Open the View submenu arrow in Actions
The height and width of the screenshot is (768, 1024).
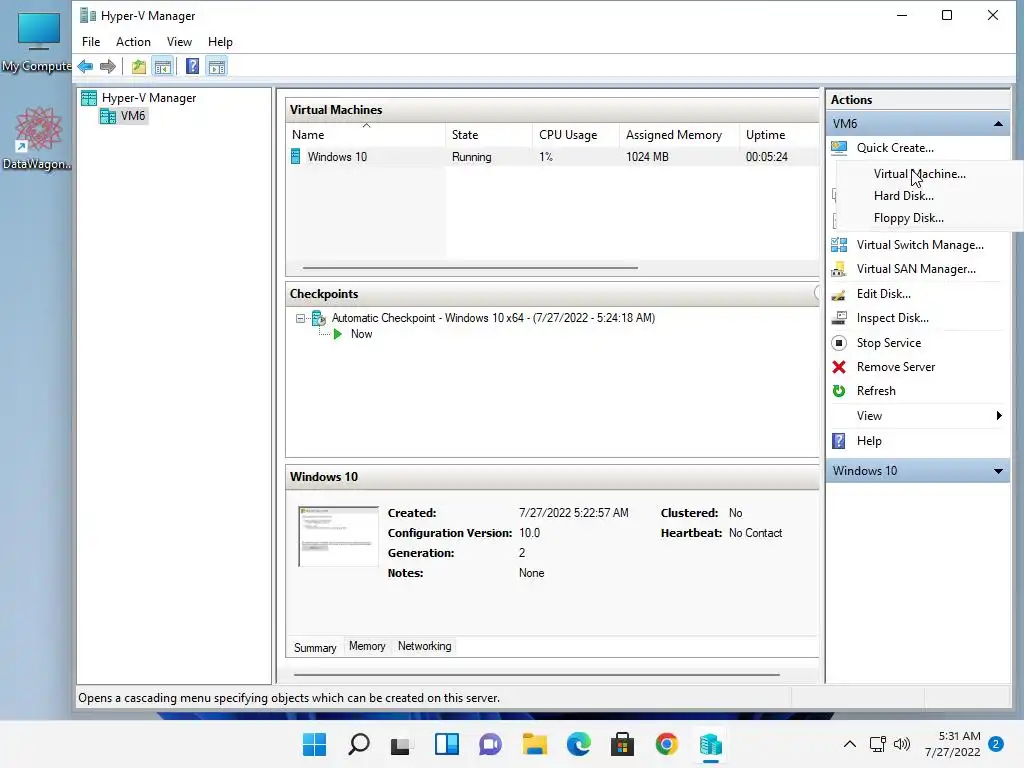(x=999, y=416)
